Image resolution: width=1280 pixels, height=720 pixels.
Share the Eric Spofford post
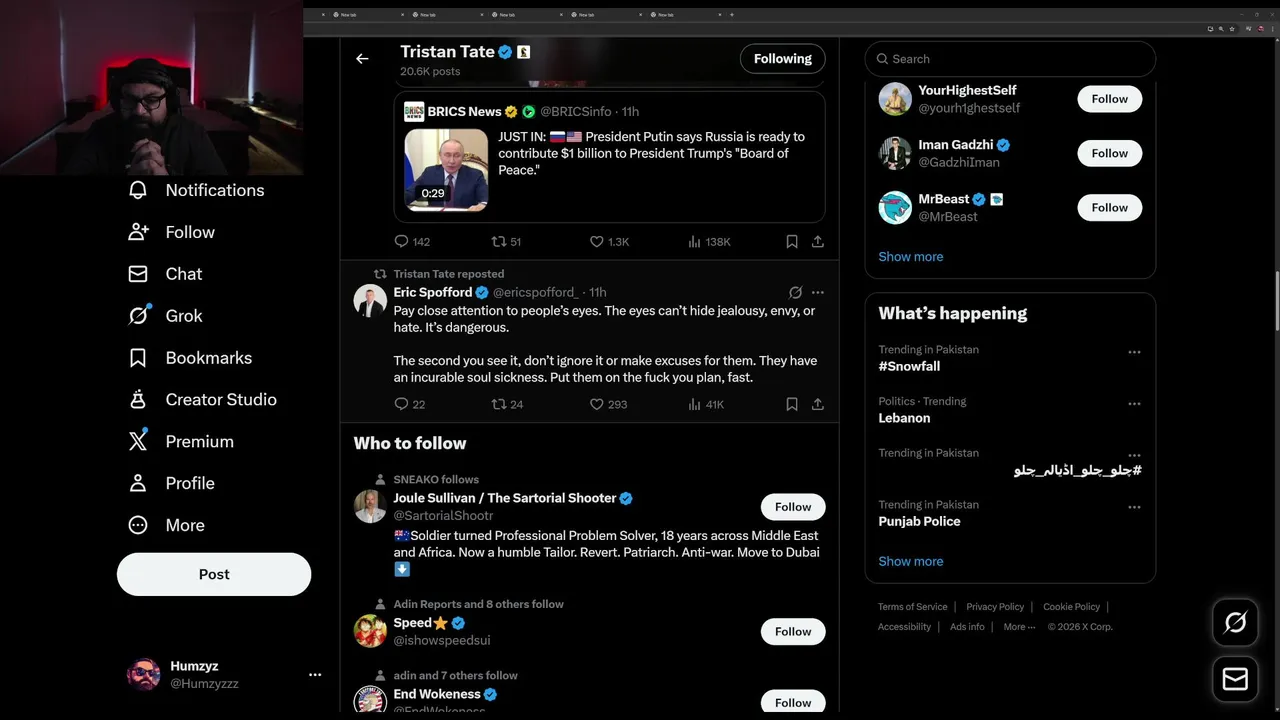point(817,405)
